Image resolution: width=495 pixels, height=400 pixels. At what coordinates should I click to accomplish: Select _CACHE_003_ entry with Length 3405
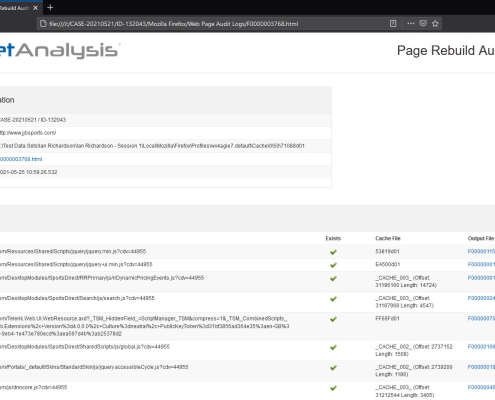(x=405, y=391)
